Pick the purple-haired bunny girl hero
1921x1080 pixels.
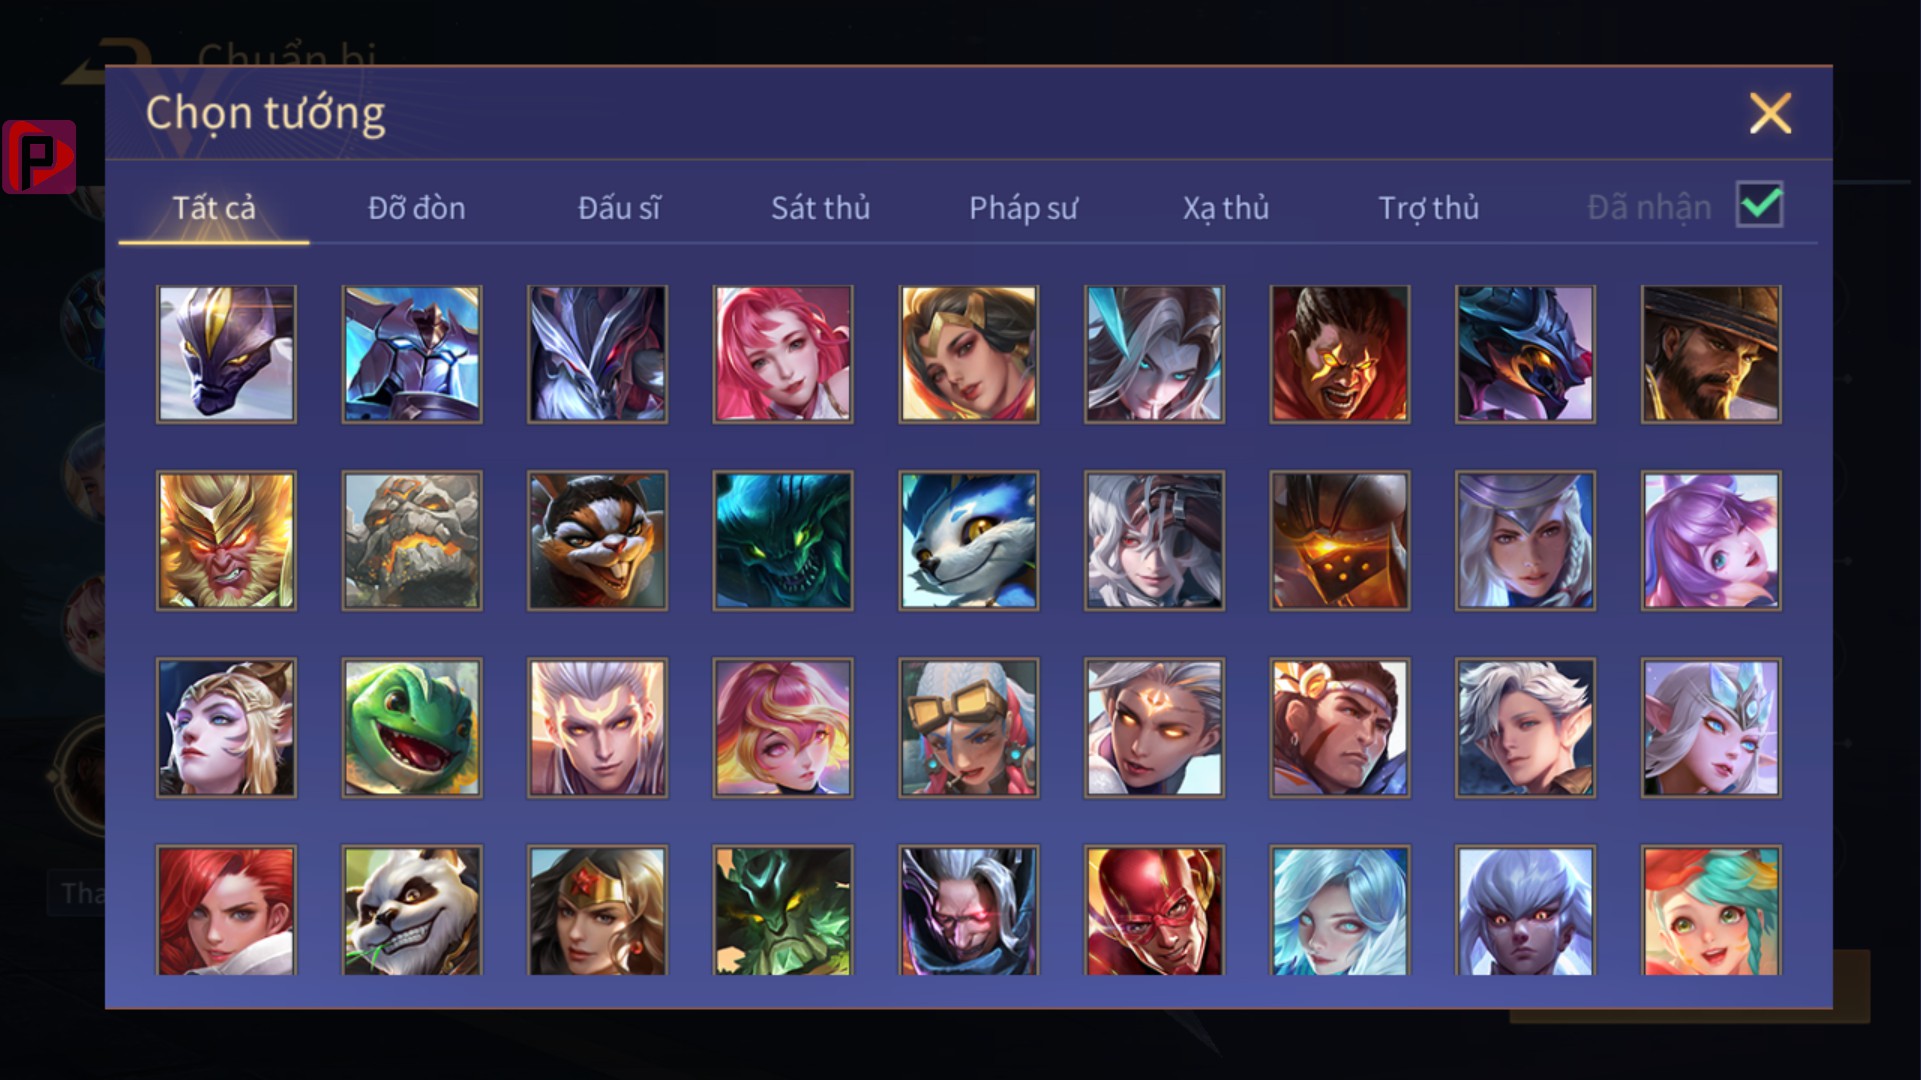[1710, 540]
